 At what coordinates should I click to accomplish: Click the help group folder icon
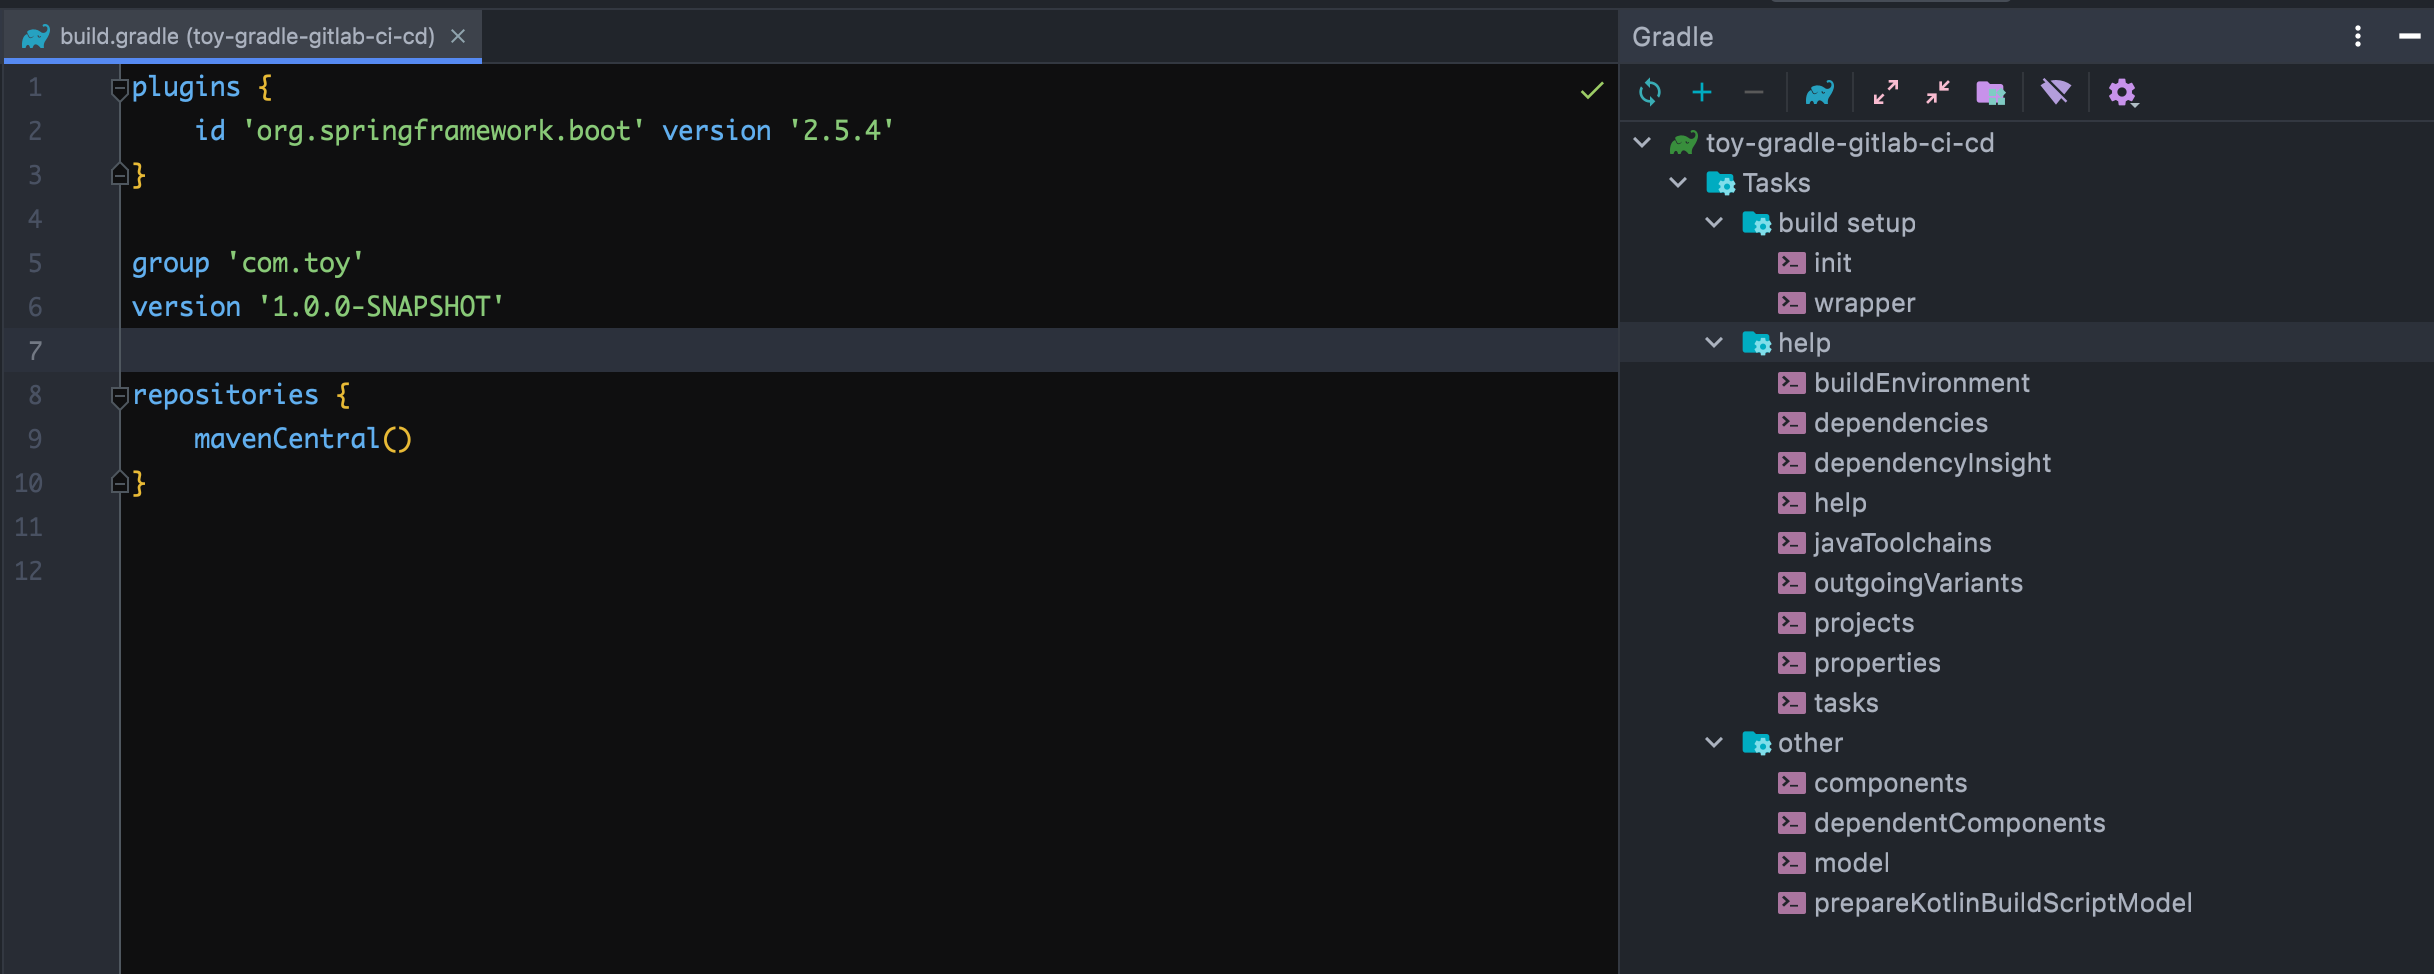(x=1756, y=343)
